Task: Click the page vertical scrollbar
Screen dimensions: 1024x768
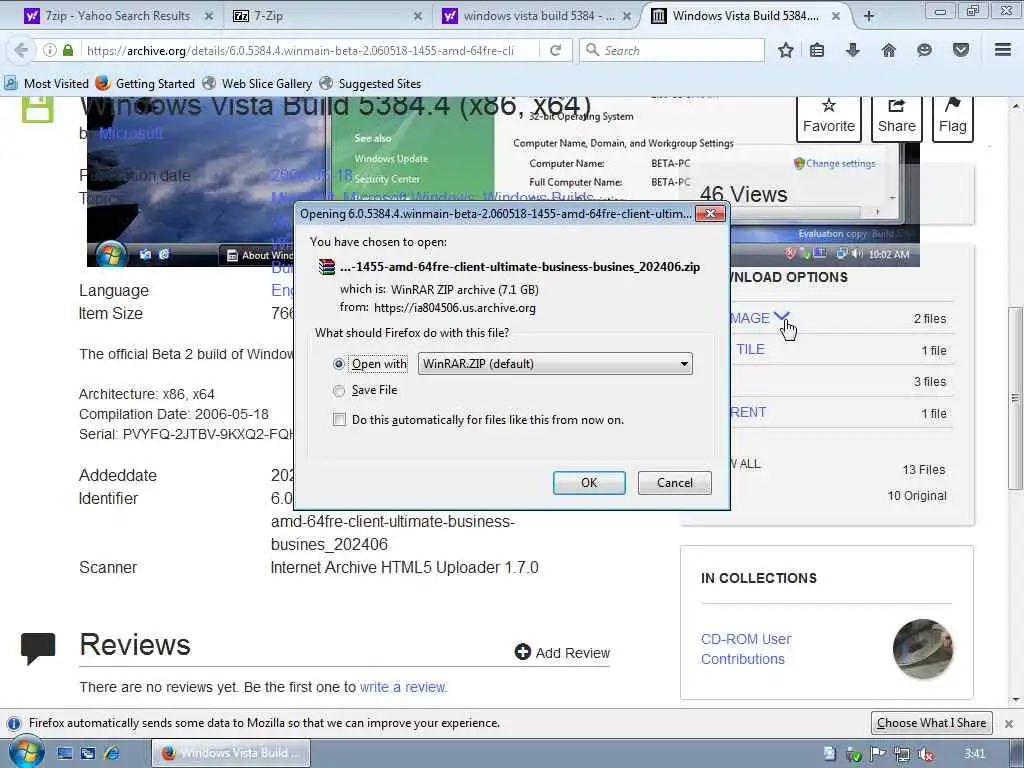Action: [x=1015, y=398]
